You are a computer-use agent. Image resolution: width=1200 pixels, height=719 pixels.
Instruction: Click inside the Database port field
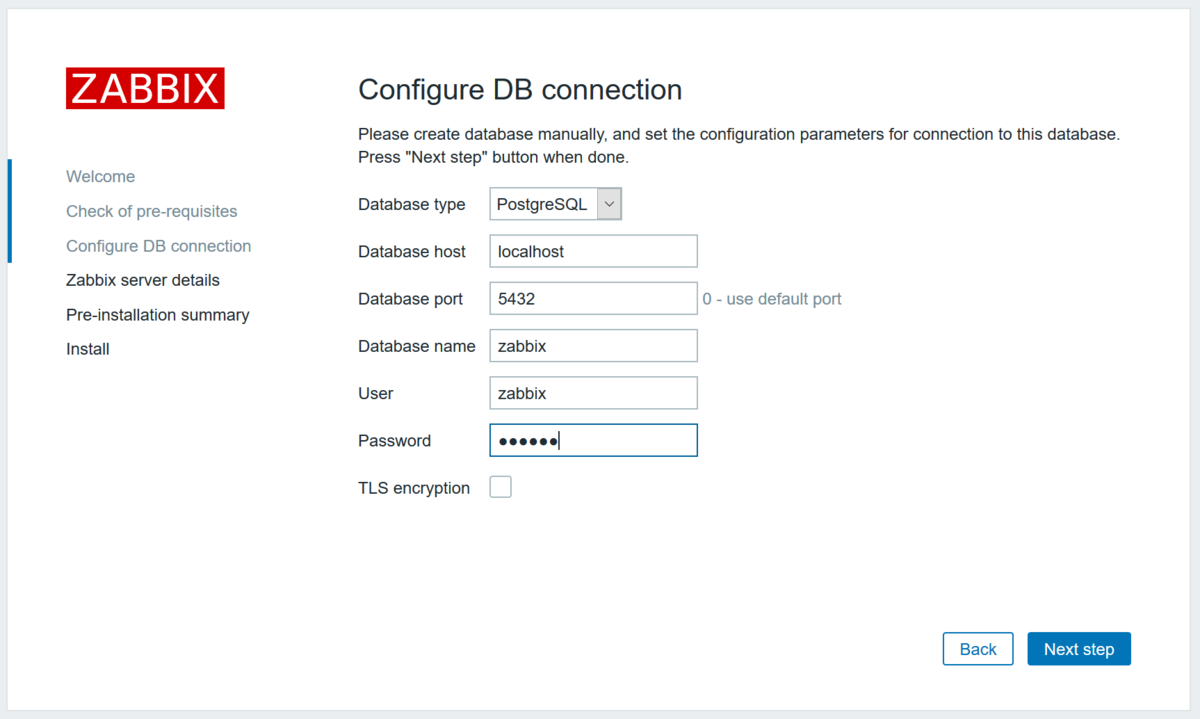click(592, 298)
